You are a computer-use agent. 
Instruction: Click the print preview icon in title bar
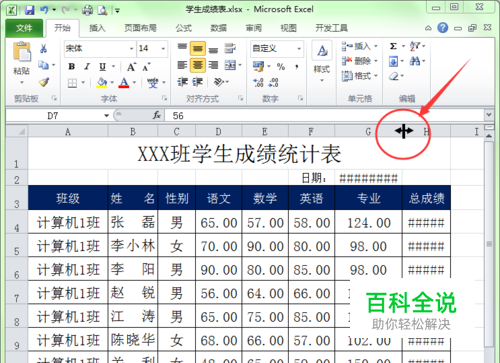tap(102, 10)
